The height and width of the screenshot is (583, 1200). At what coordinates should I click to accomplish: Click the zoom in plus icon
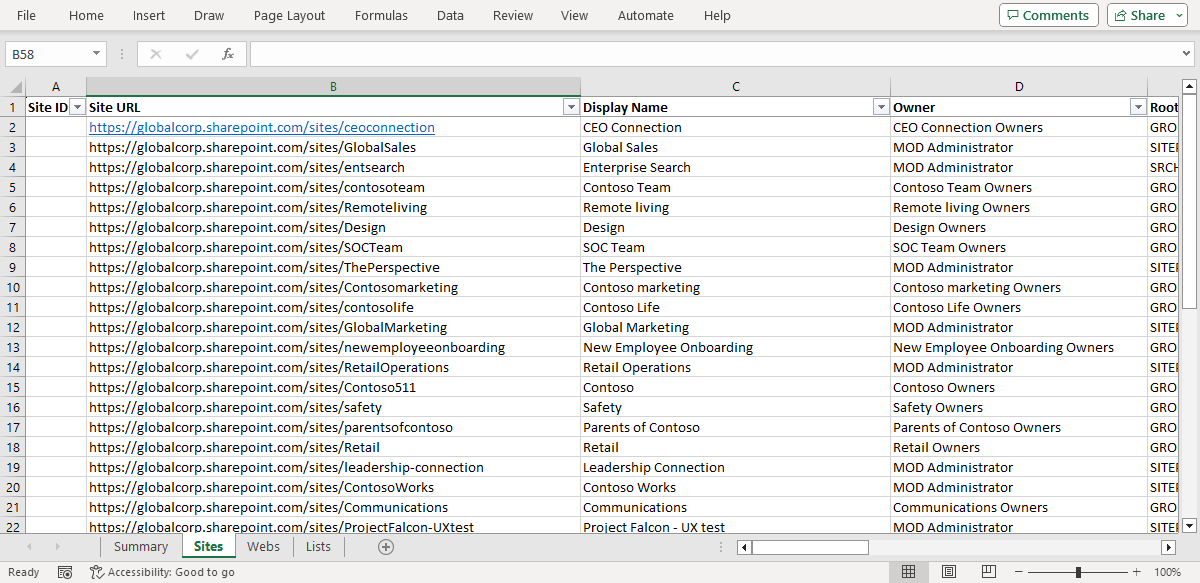pyautogui.click(x=1136, y=572)
